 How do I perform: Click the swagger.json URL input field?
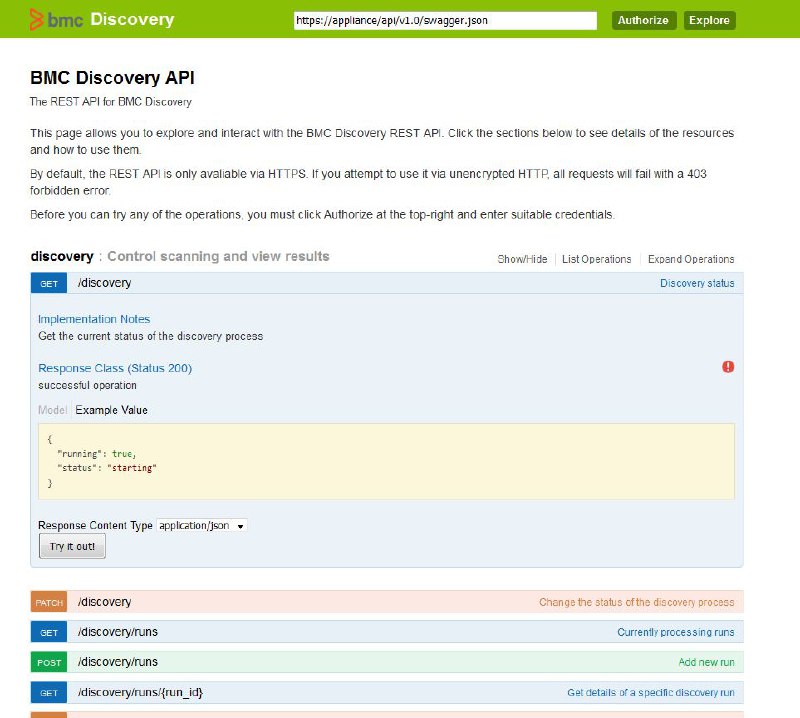click(445, 20)
